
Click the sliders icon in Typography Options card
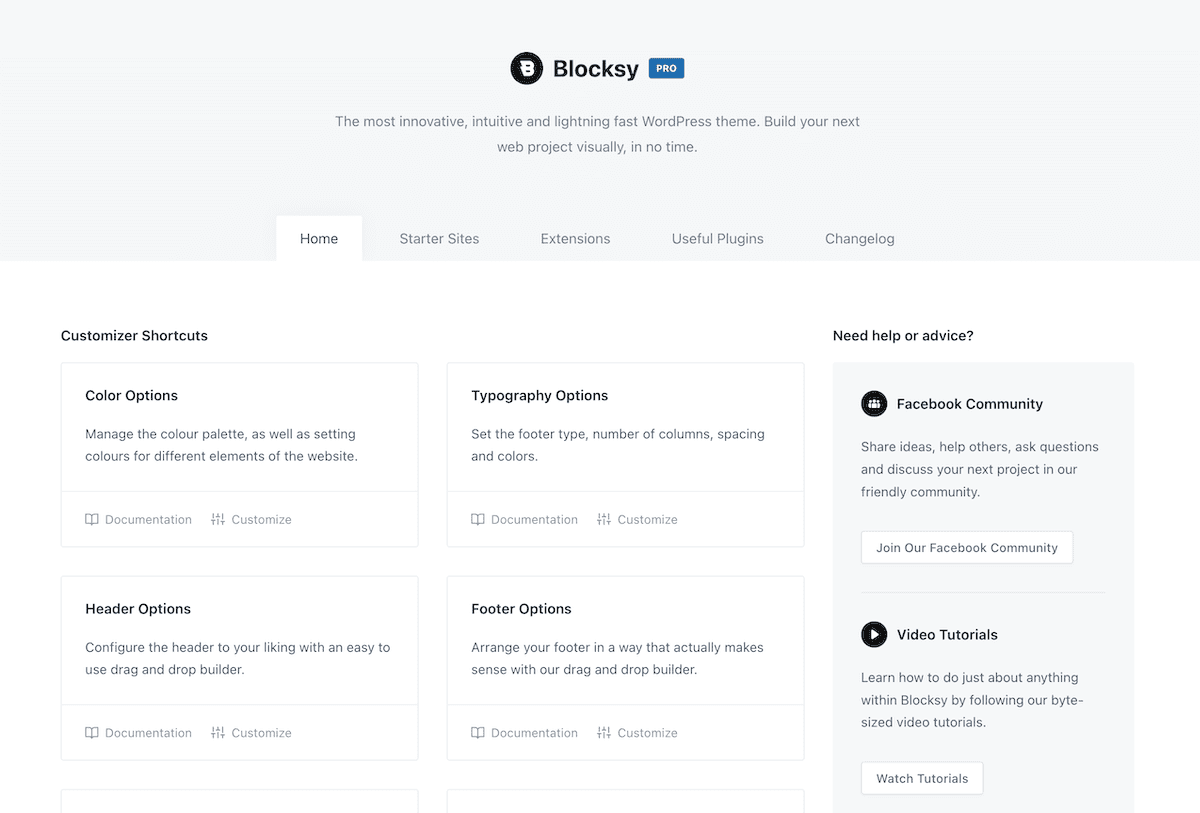pos(604,519)
